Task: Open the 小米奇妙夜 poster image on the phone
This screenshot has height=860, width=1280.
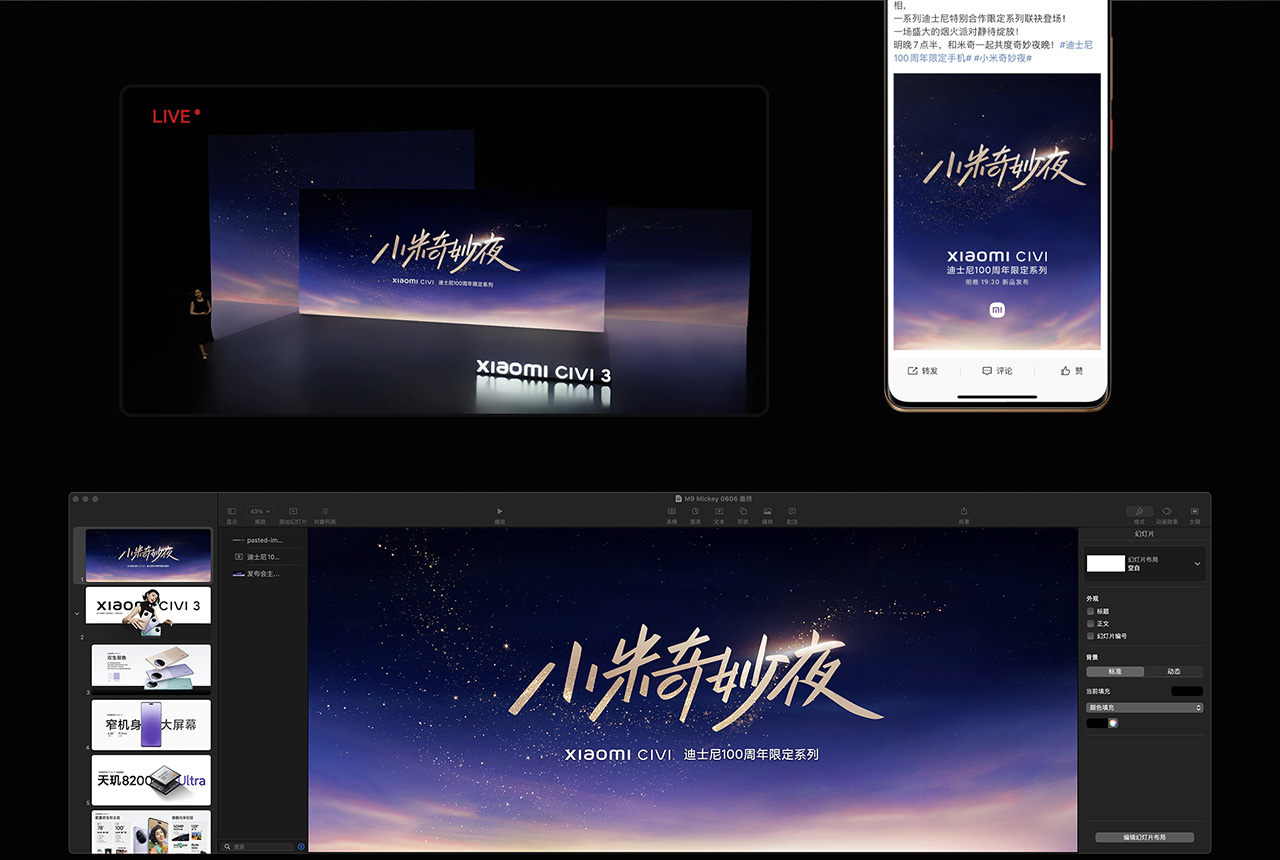Action: tap(997, 211)
